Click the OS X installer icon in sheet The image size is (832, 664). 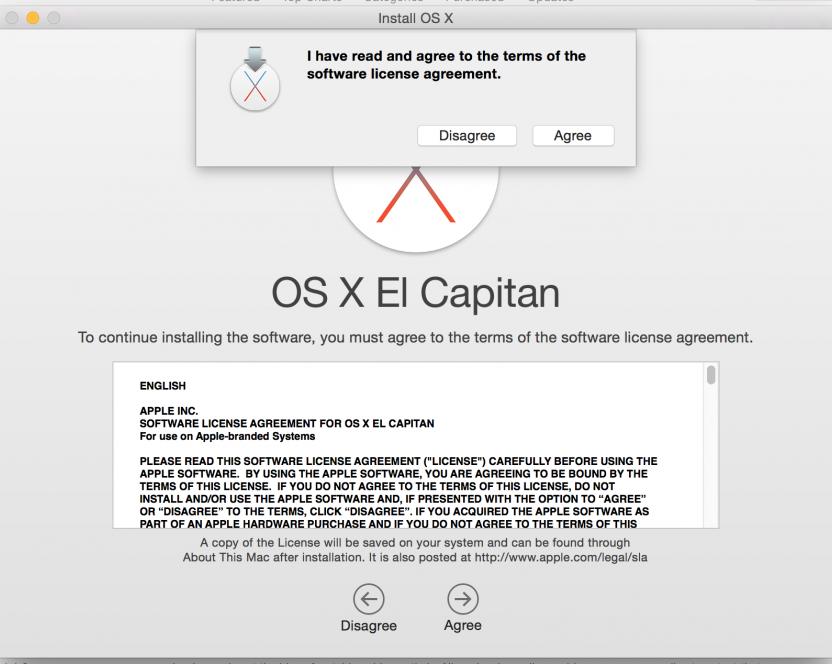coord(255,80)
